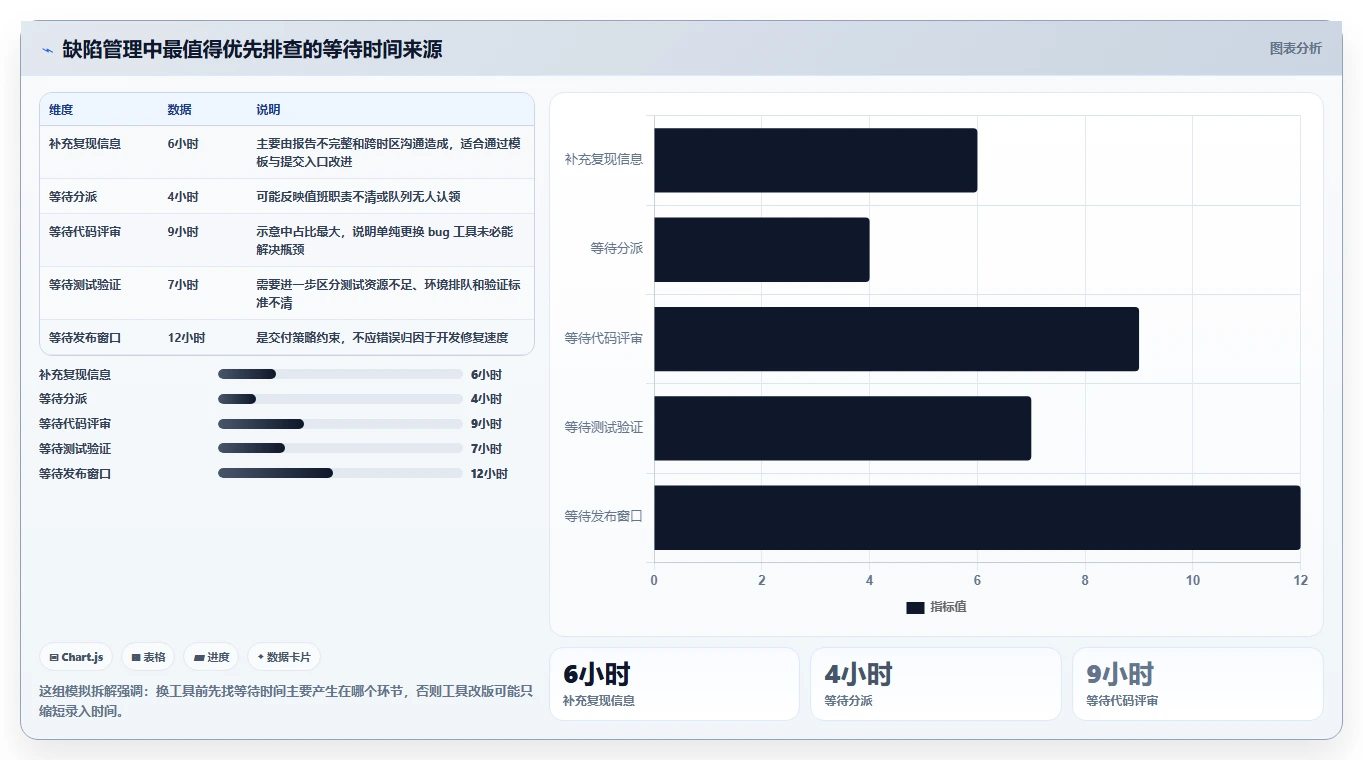Screen dimensions: 1363x760
Task: Select the 数据卡片 chip
Action: point(284,657)
